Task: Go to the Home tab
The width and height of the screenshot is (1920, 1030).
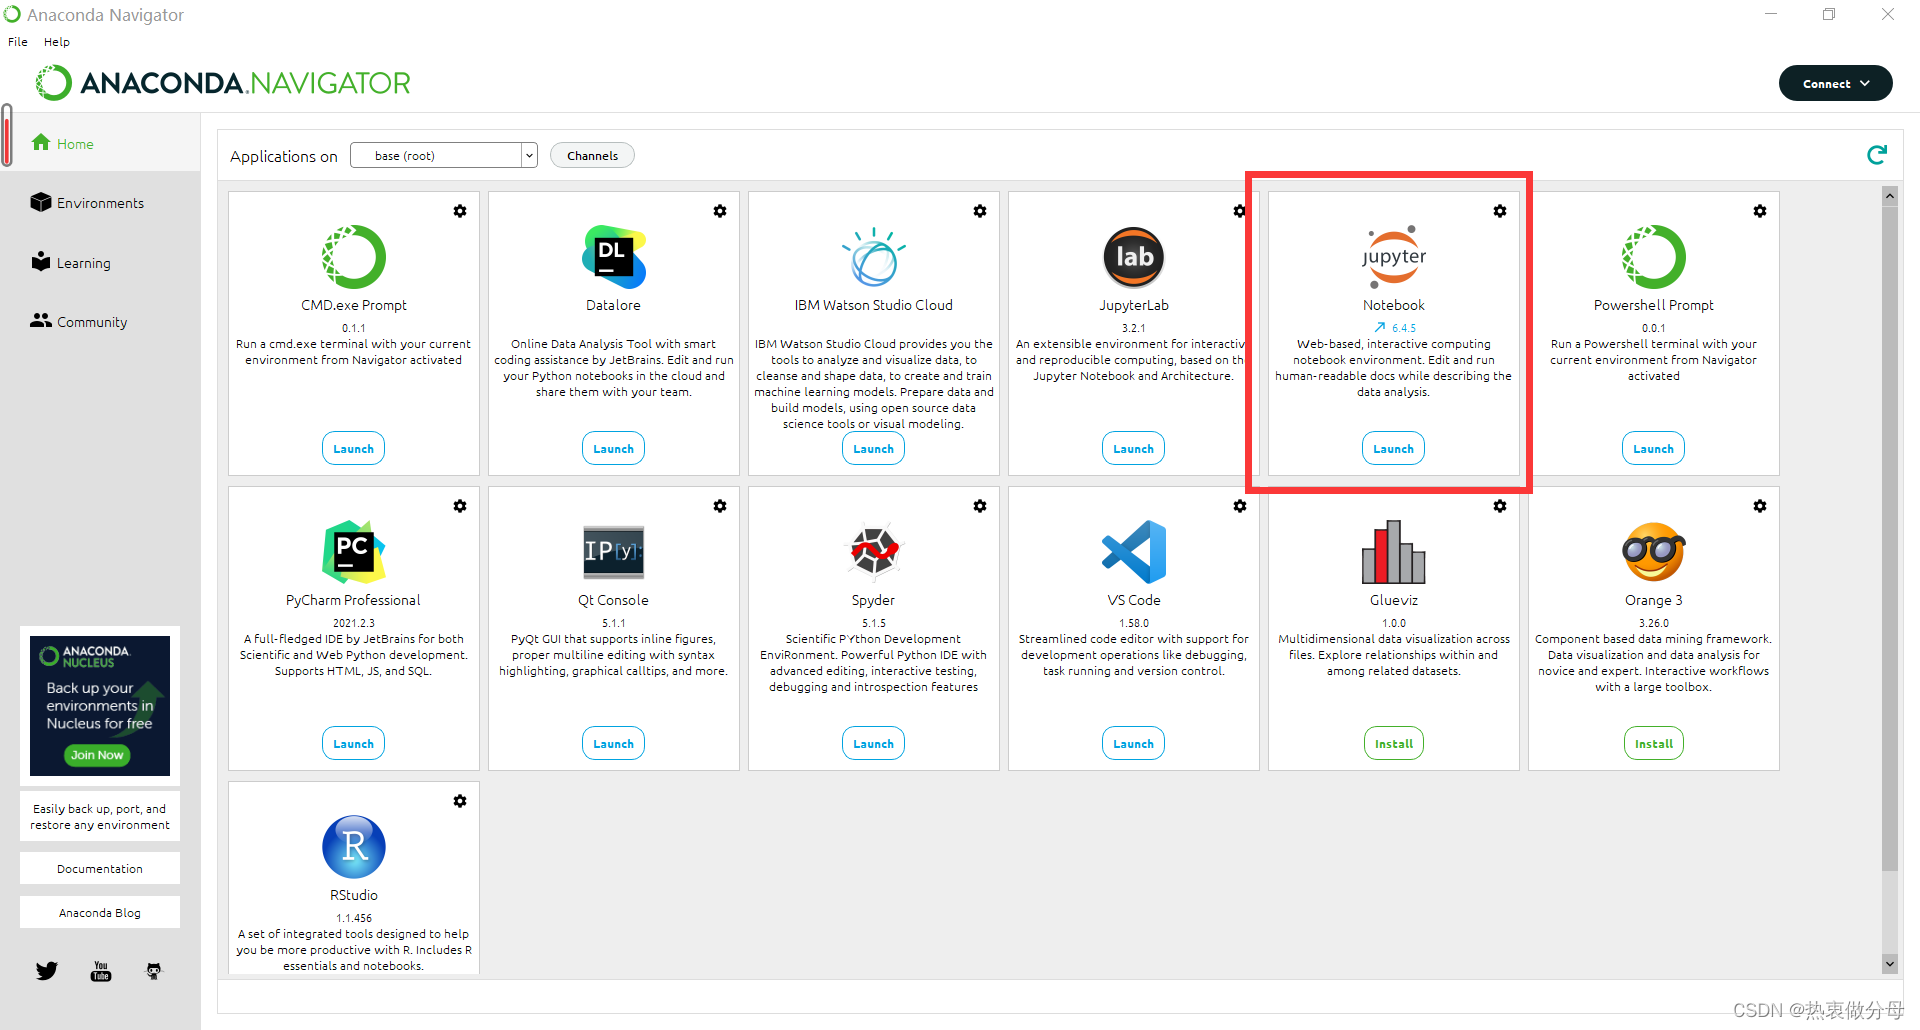Action: click(x=100, y=143)
